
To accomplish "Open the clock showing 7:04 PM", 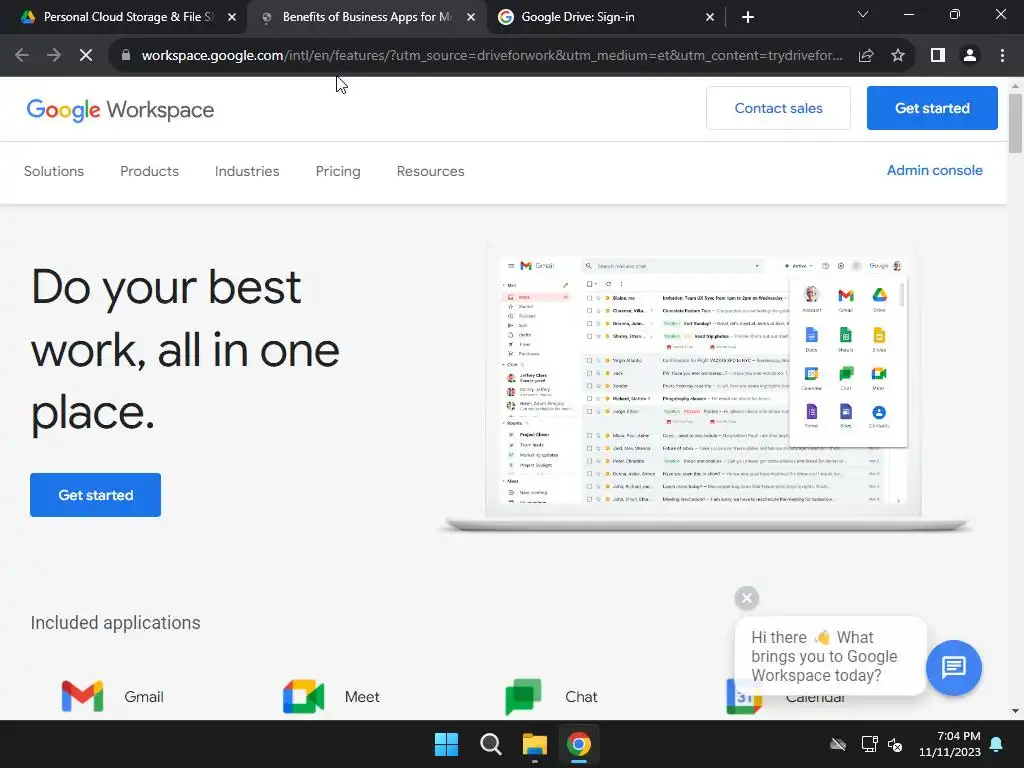I will click(x=950, y=744).
